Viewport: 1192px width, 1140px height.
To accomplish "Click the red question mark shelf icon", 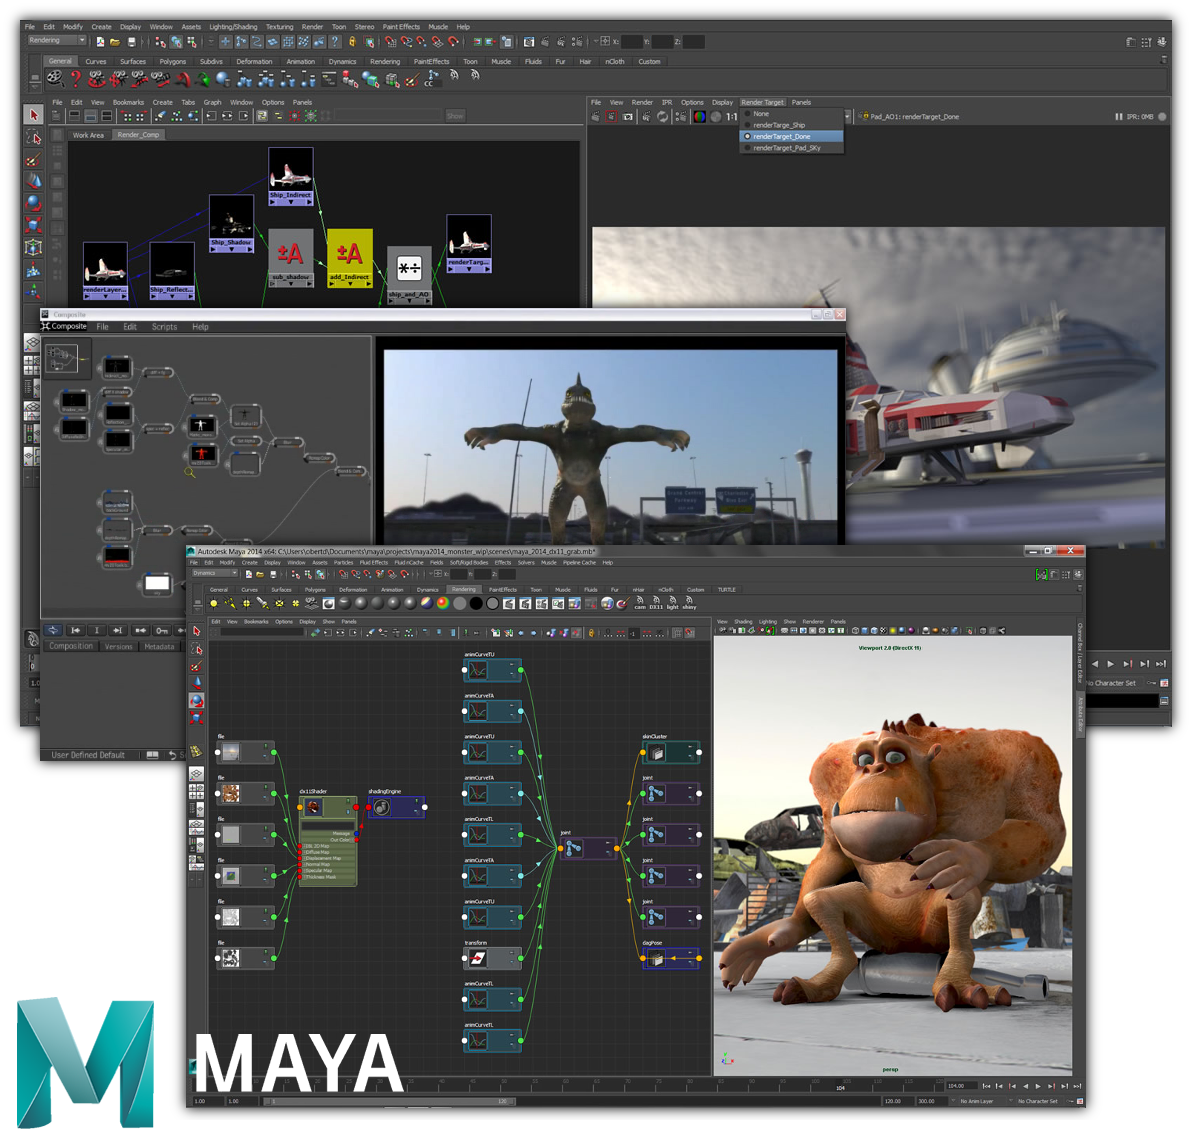I will tap(75, 78).
